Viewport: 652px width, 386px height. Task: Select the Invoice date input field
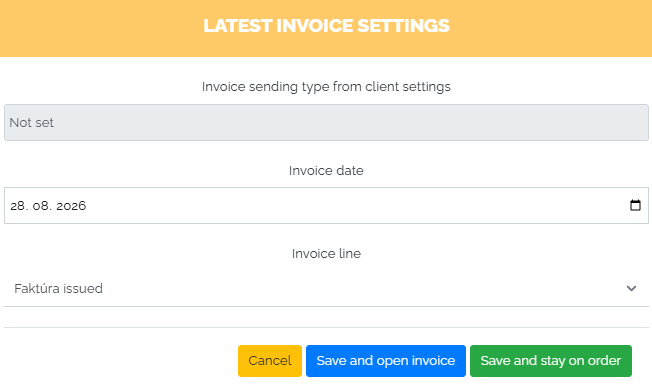[326, 205]
